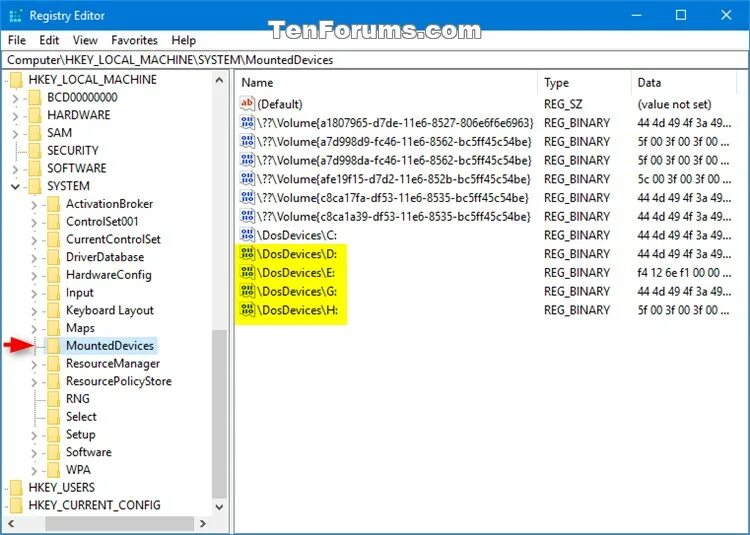Select the RNG folder icon

pos(54,399)
